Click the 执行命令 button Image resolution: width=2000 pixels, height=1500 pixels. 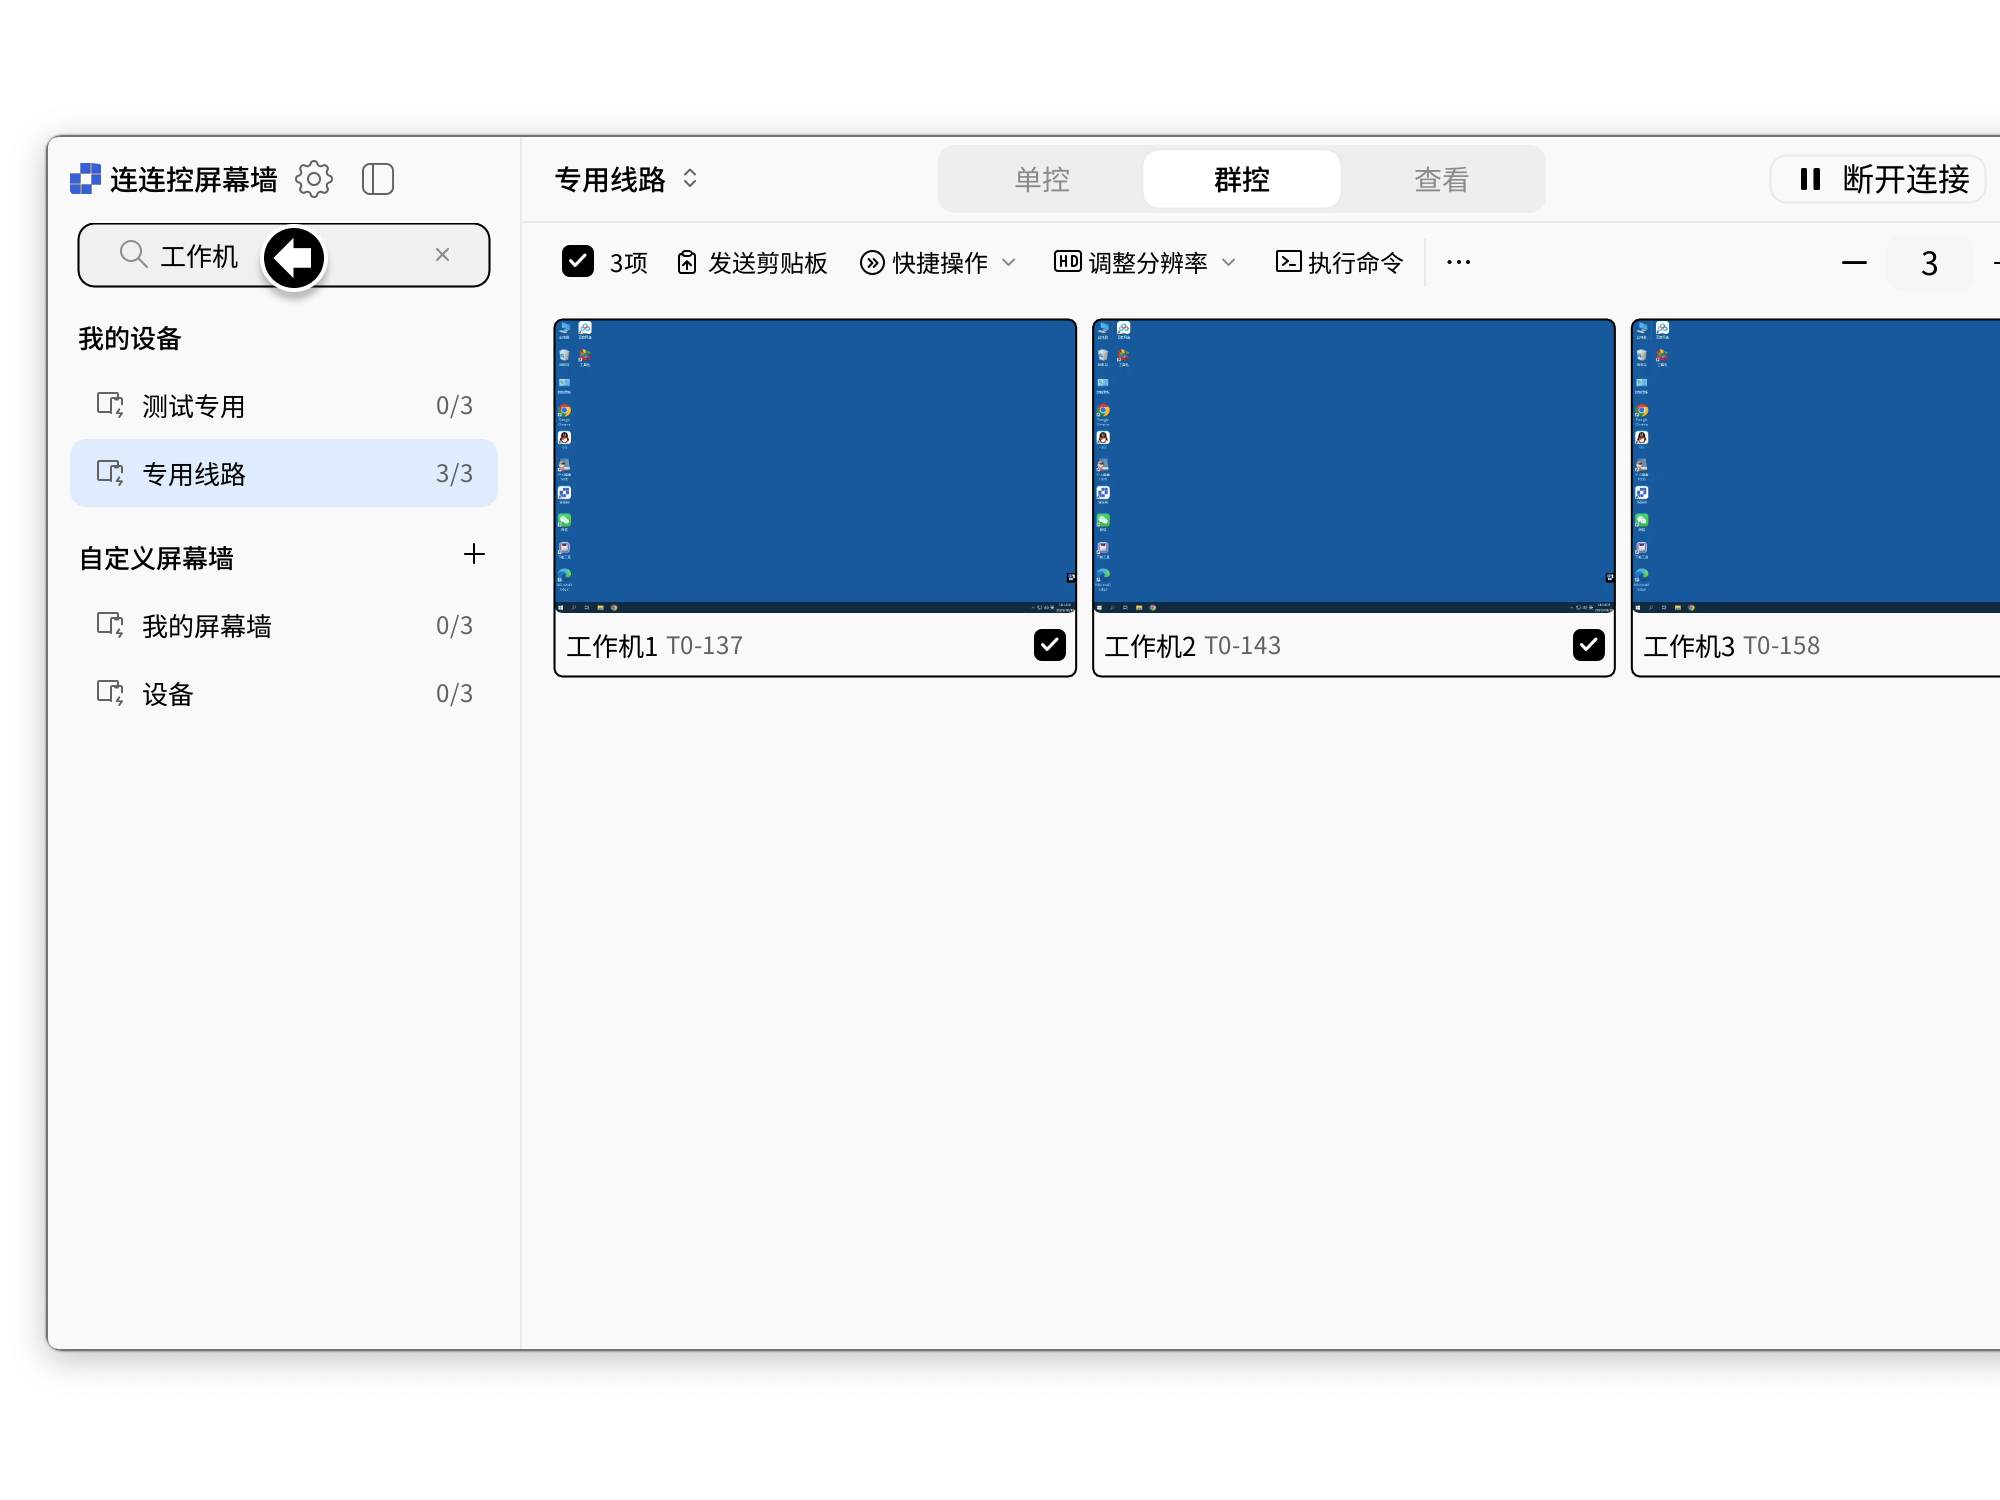pos(1339,262)
